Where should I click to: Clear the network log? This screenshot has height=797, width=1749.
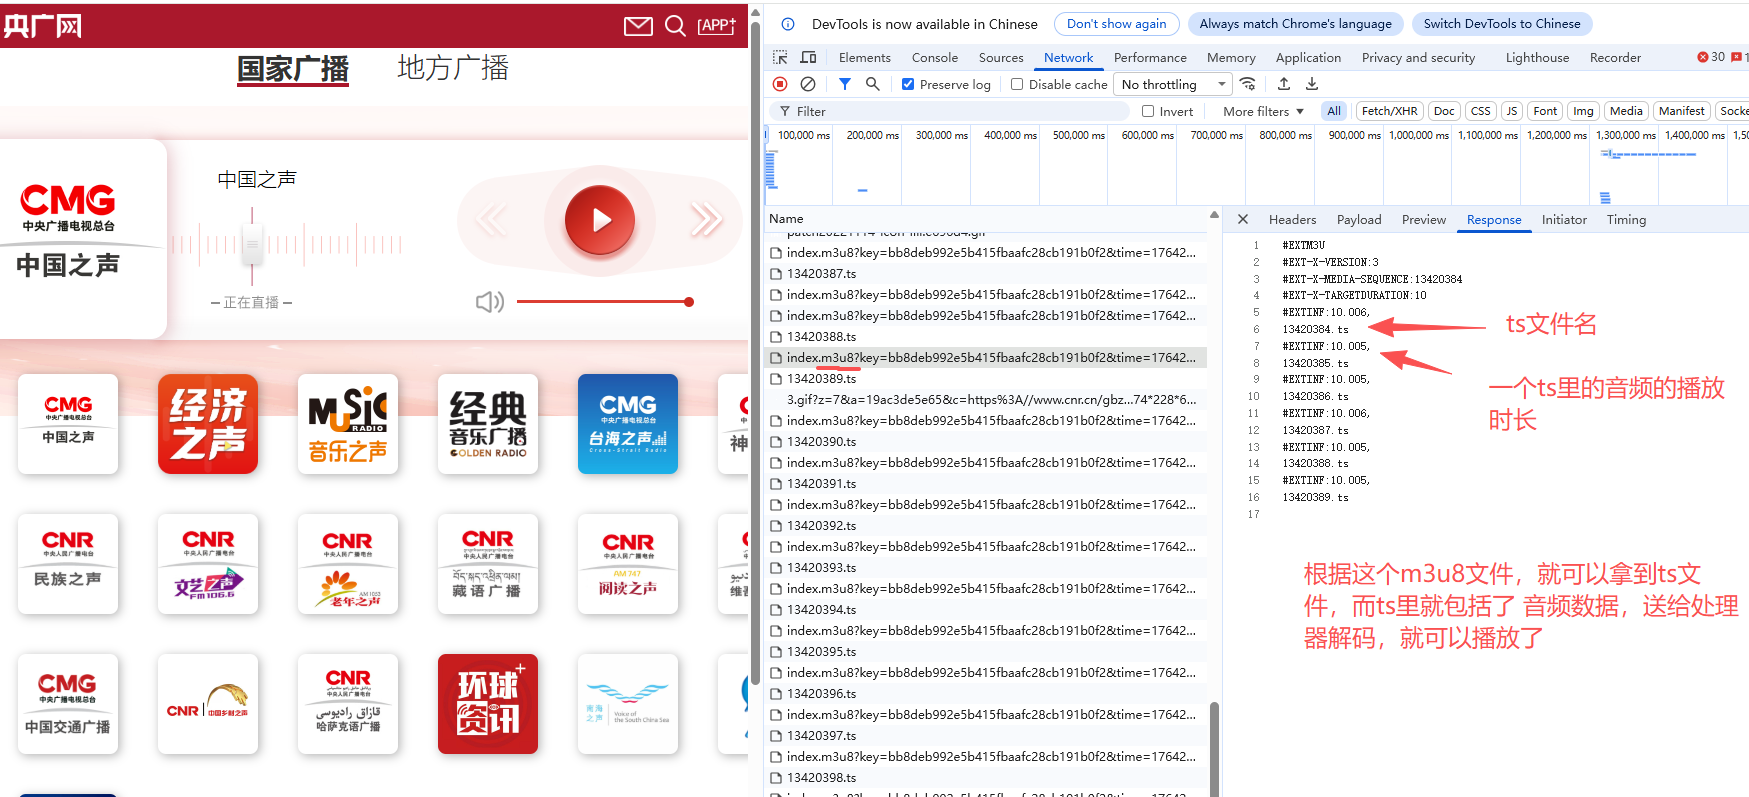[808, 84]
